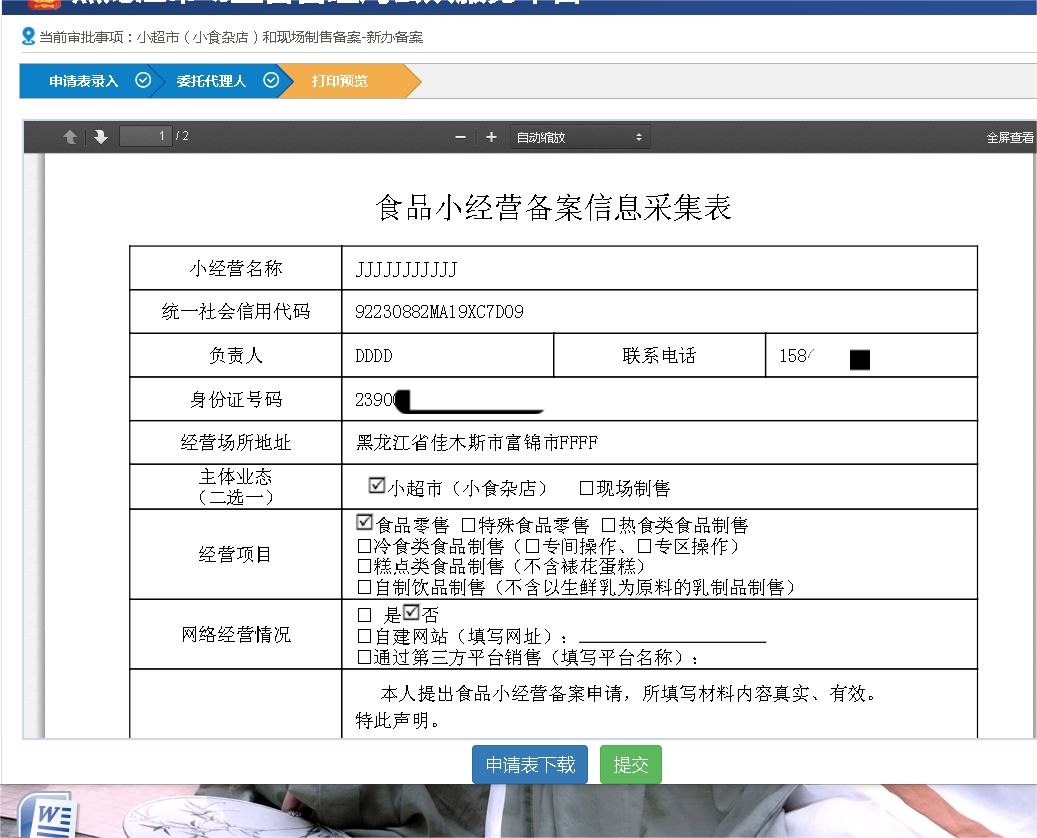1037x838 pixels.
Task: Click the credit code 92230882MA19XC7D09
Action: (x=439, y=312)
